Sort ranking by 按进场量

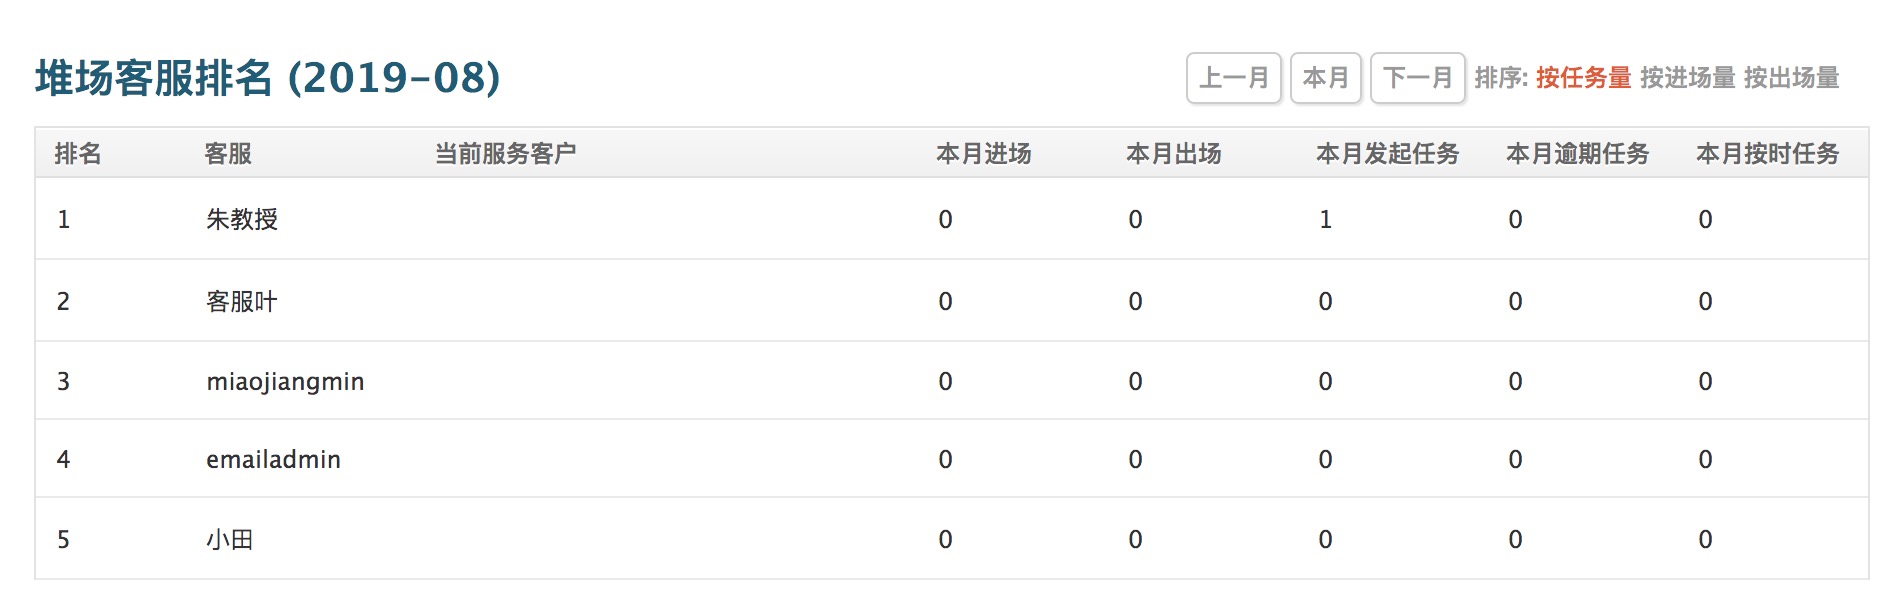1687,78
